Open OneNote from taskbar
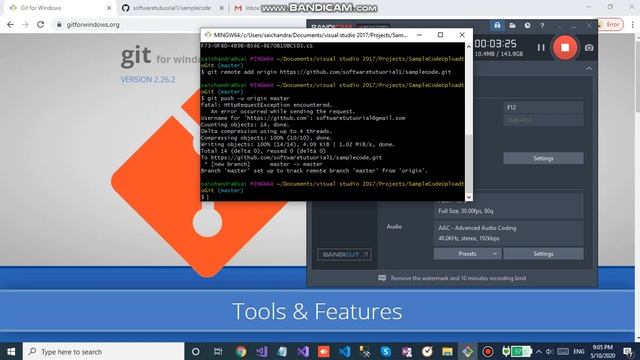This screenshot has width=640, height=360. click(406, 351)
